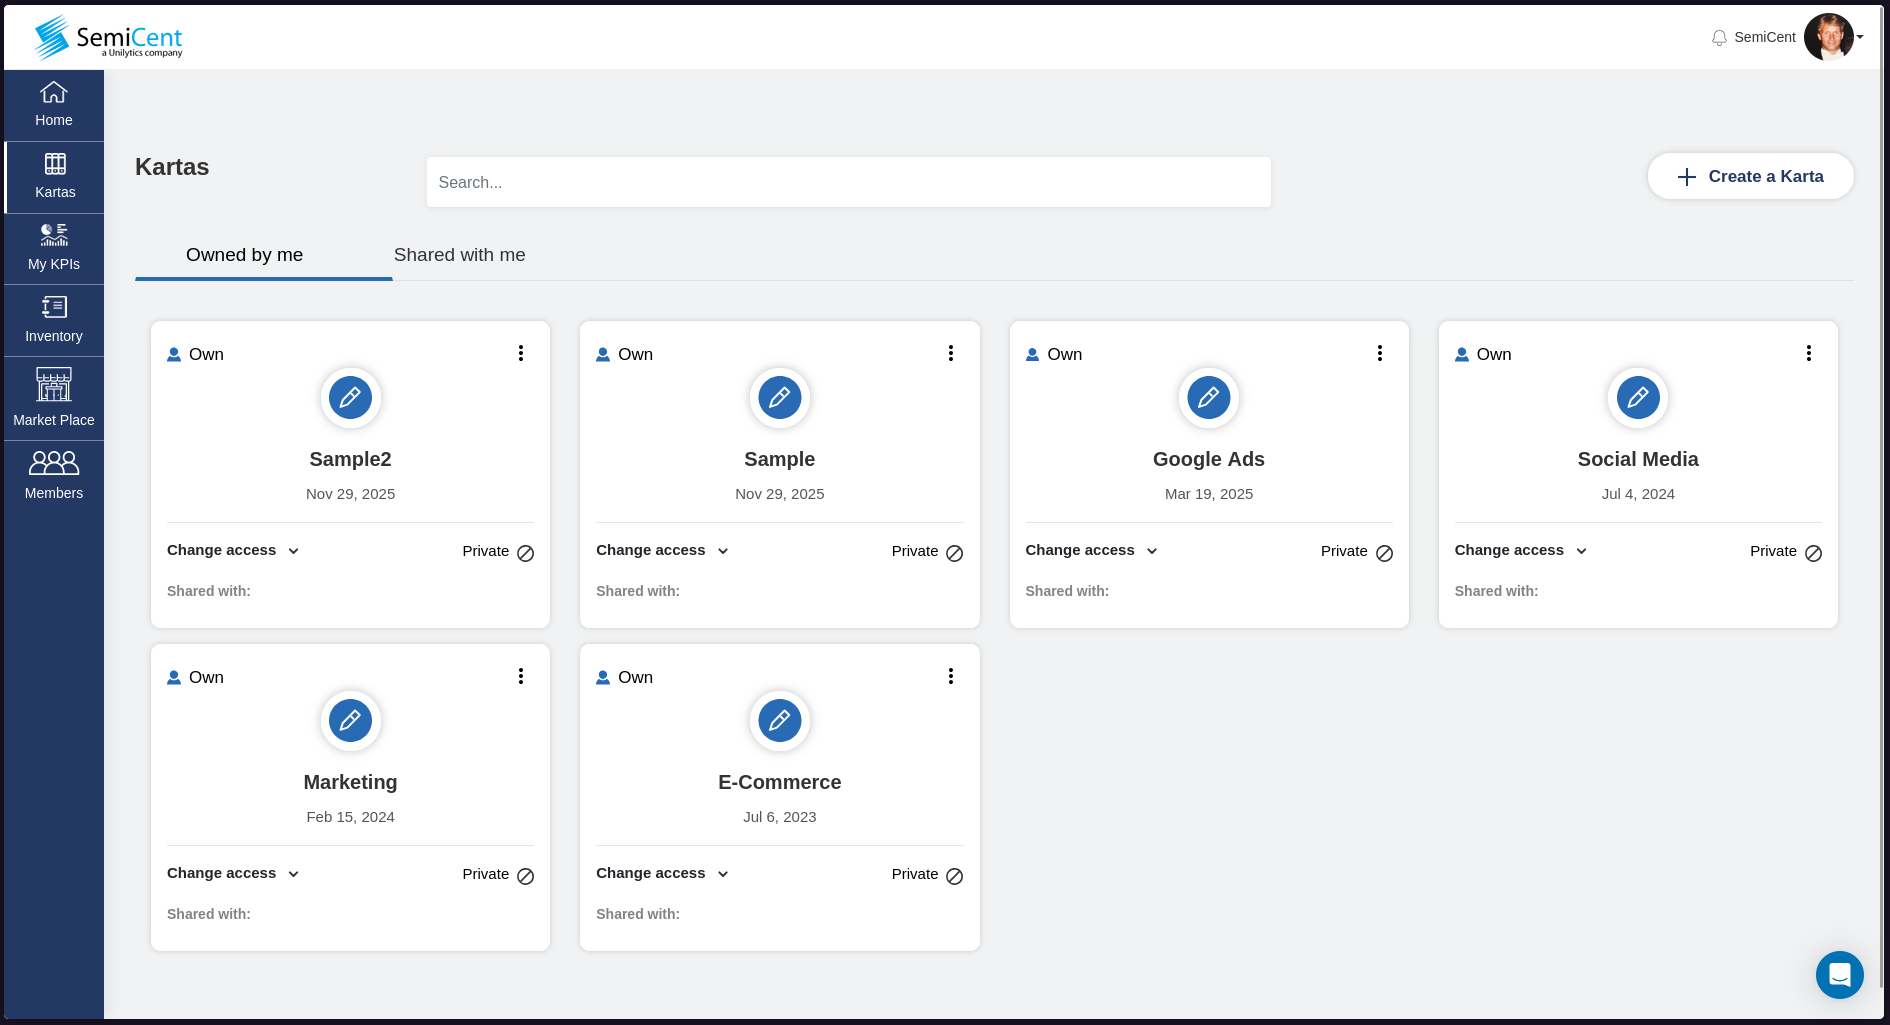Open the chat support bubble

(x=1839, y=974)
